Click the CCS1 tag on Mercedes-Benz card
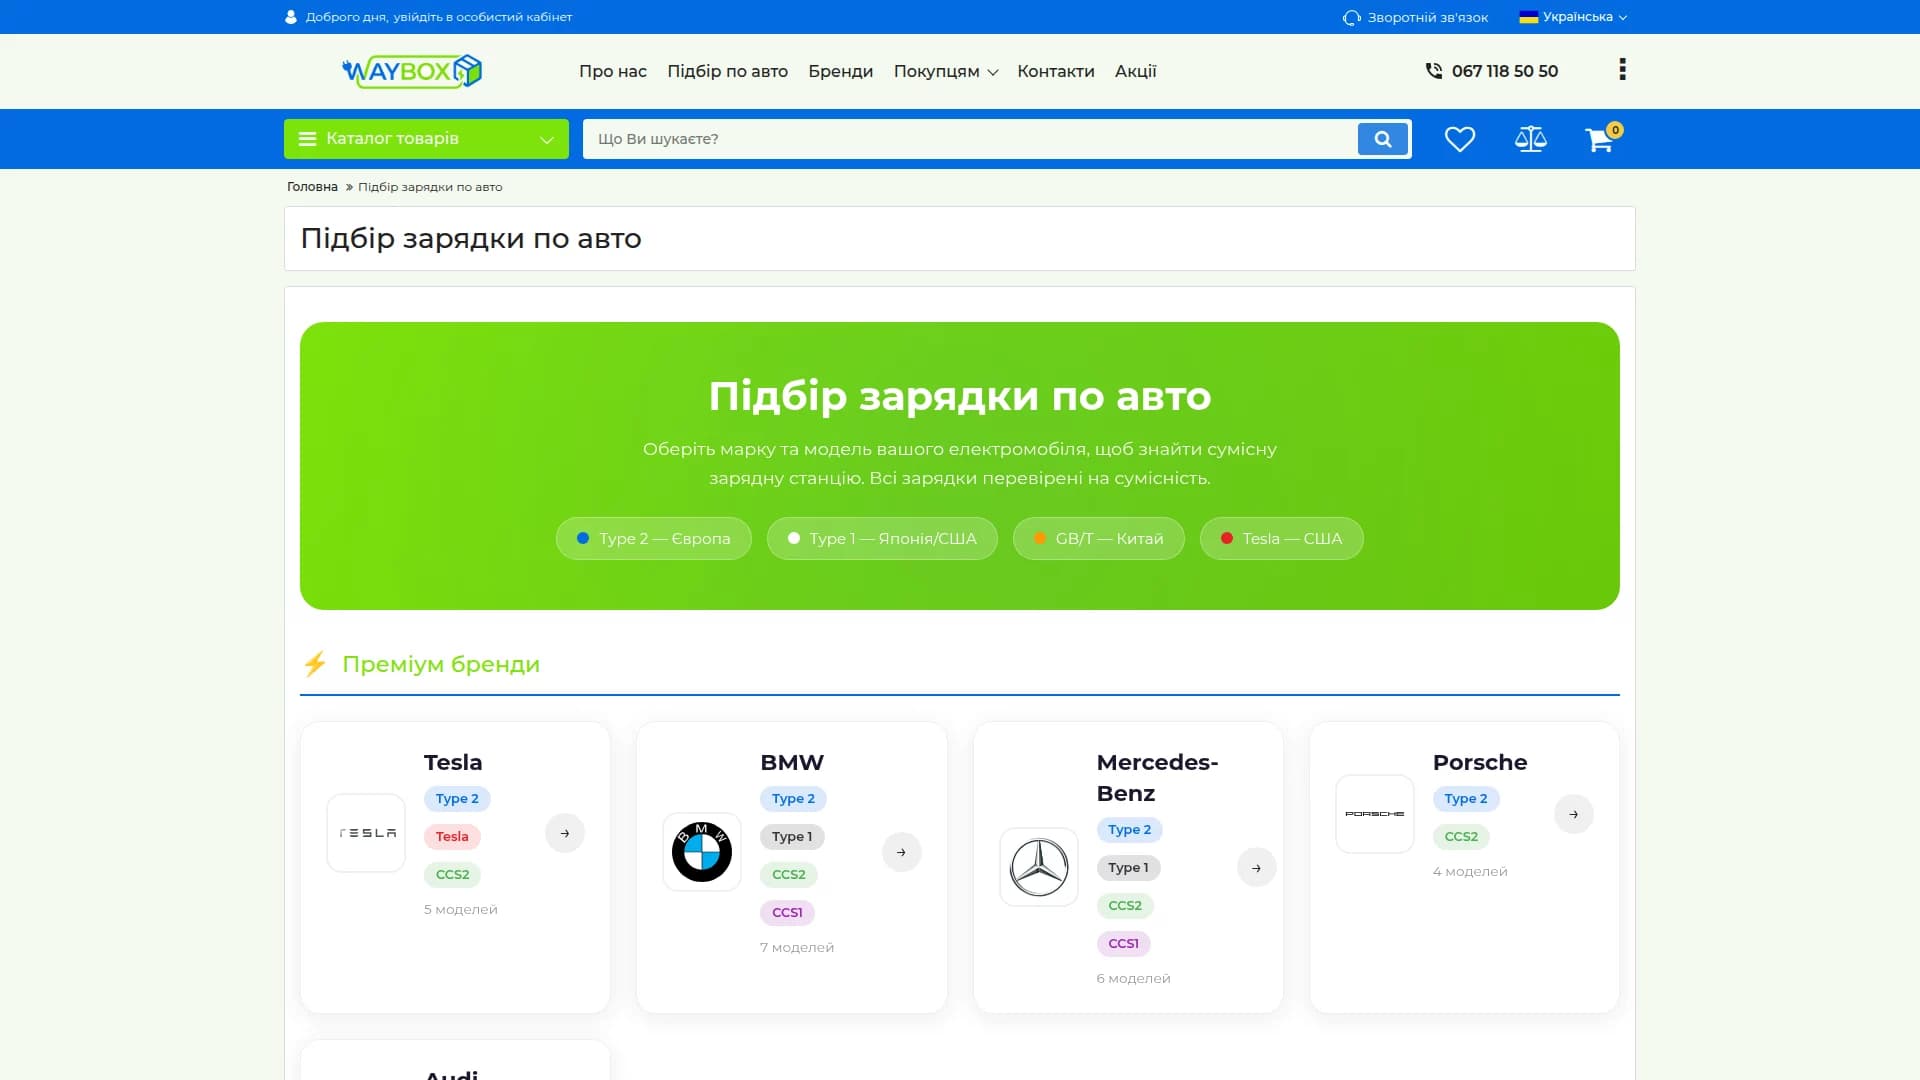The image size is (1920, 1080). [x=1123, y=944]
